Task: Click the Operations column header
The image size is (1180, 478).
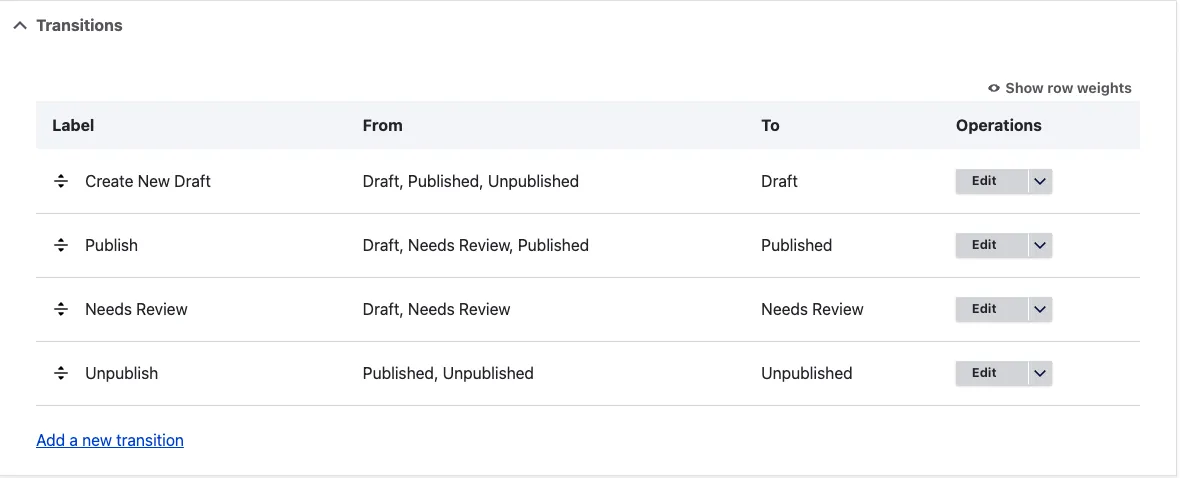Action: 999,126
